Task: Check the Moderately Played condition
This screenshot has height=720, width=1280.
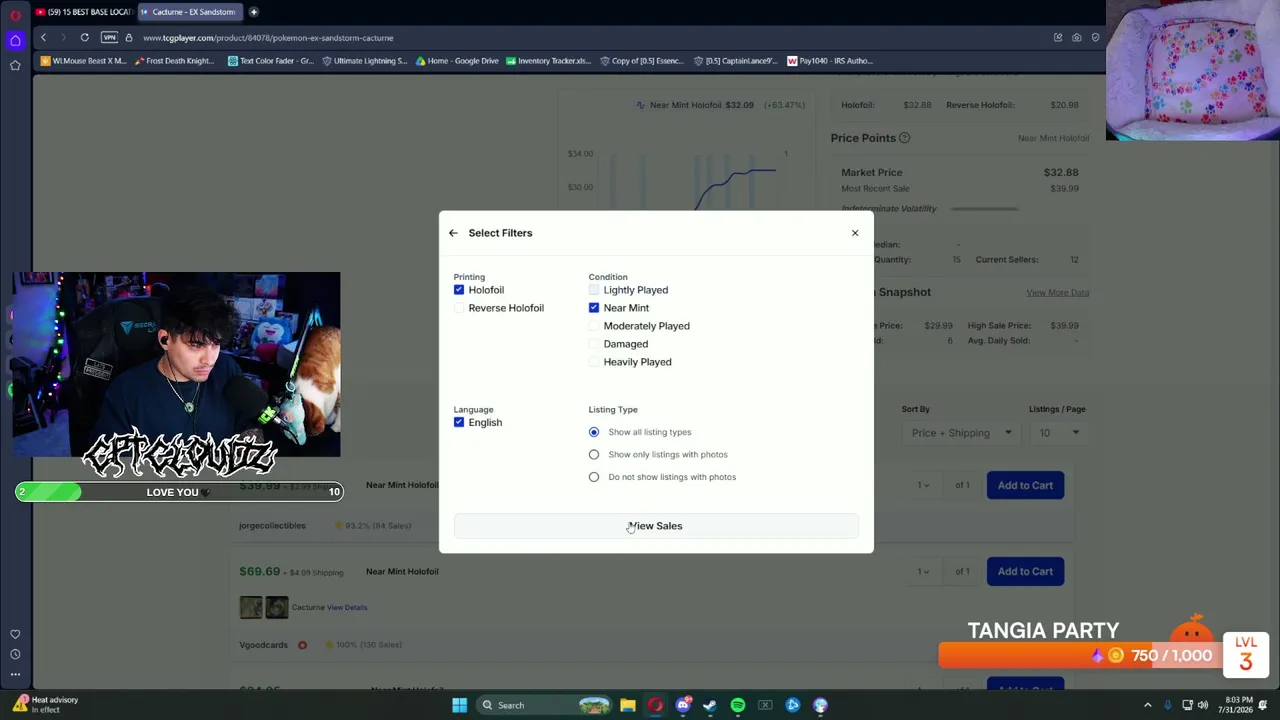Action: 594,326
